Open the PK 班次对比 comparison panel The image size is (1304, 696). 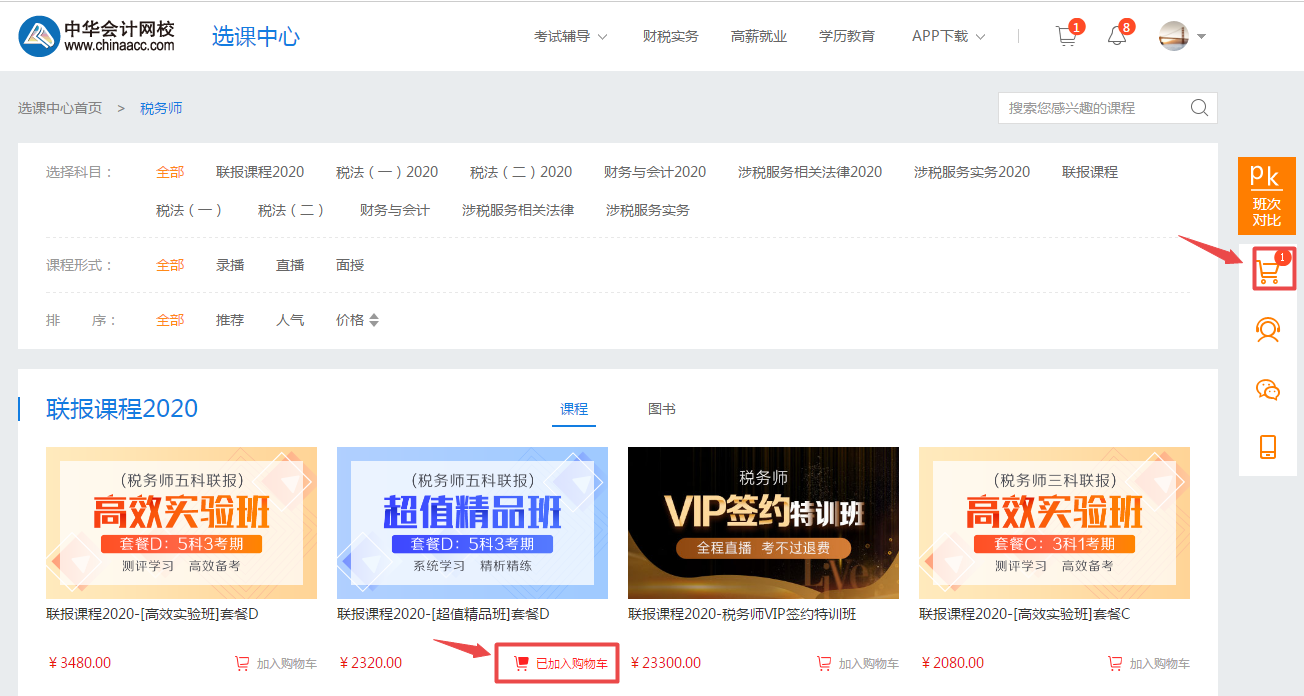coord(1267,194)
